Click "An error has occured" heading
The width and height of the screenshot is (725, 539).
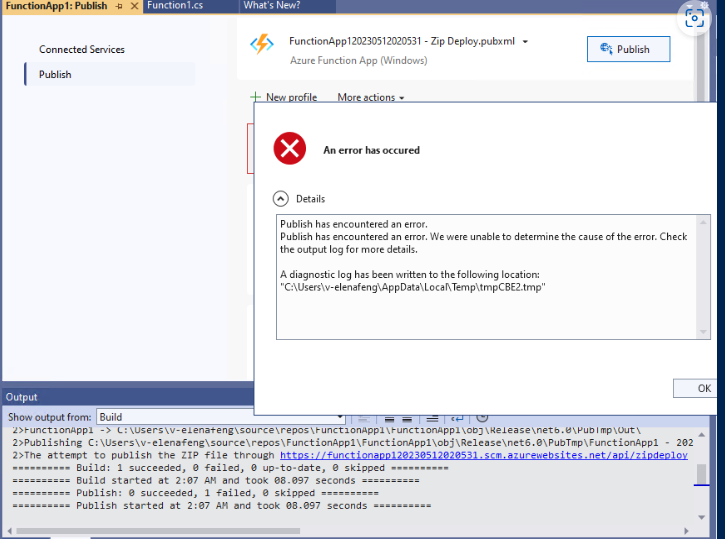[x=371, y=150]
